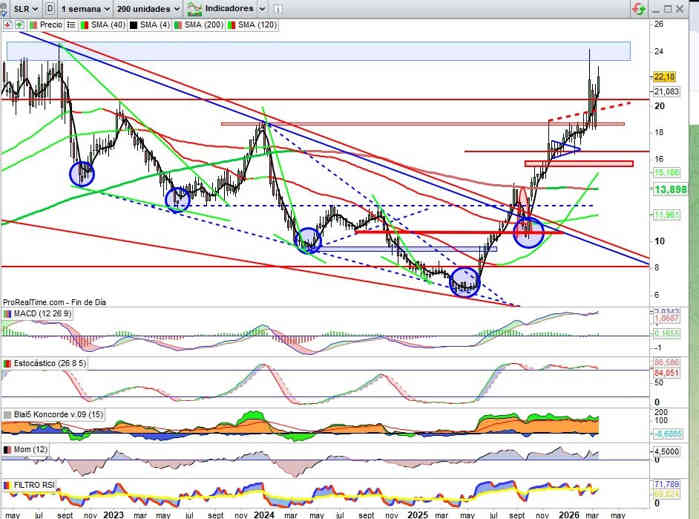The height and width of the screenshot is (519, 699).
Task: Click the Mom (12) indicator icon
Action: coord(7,451)
